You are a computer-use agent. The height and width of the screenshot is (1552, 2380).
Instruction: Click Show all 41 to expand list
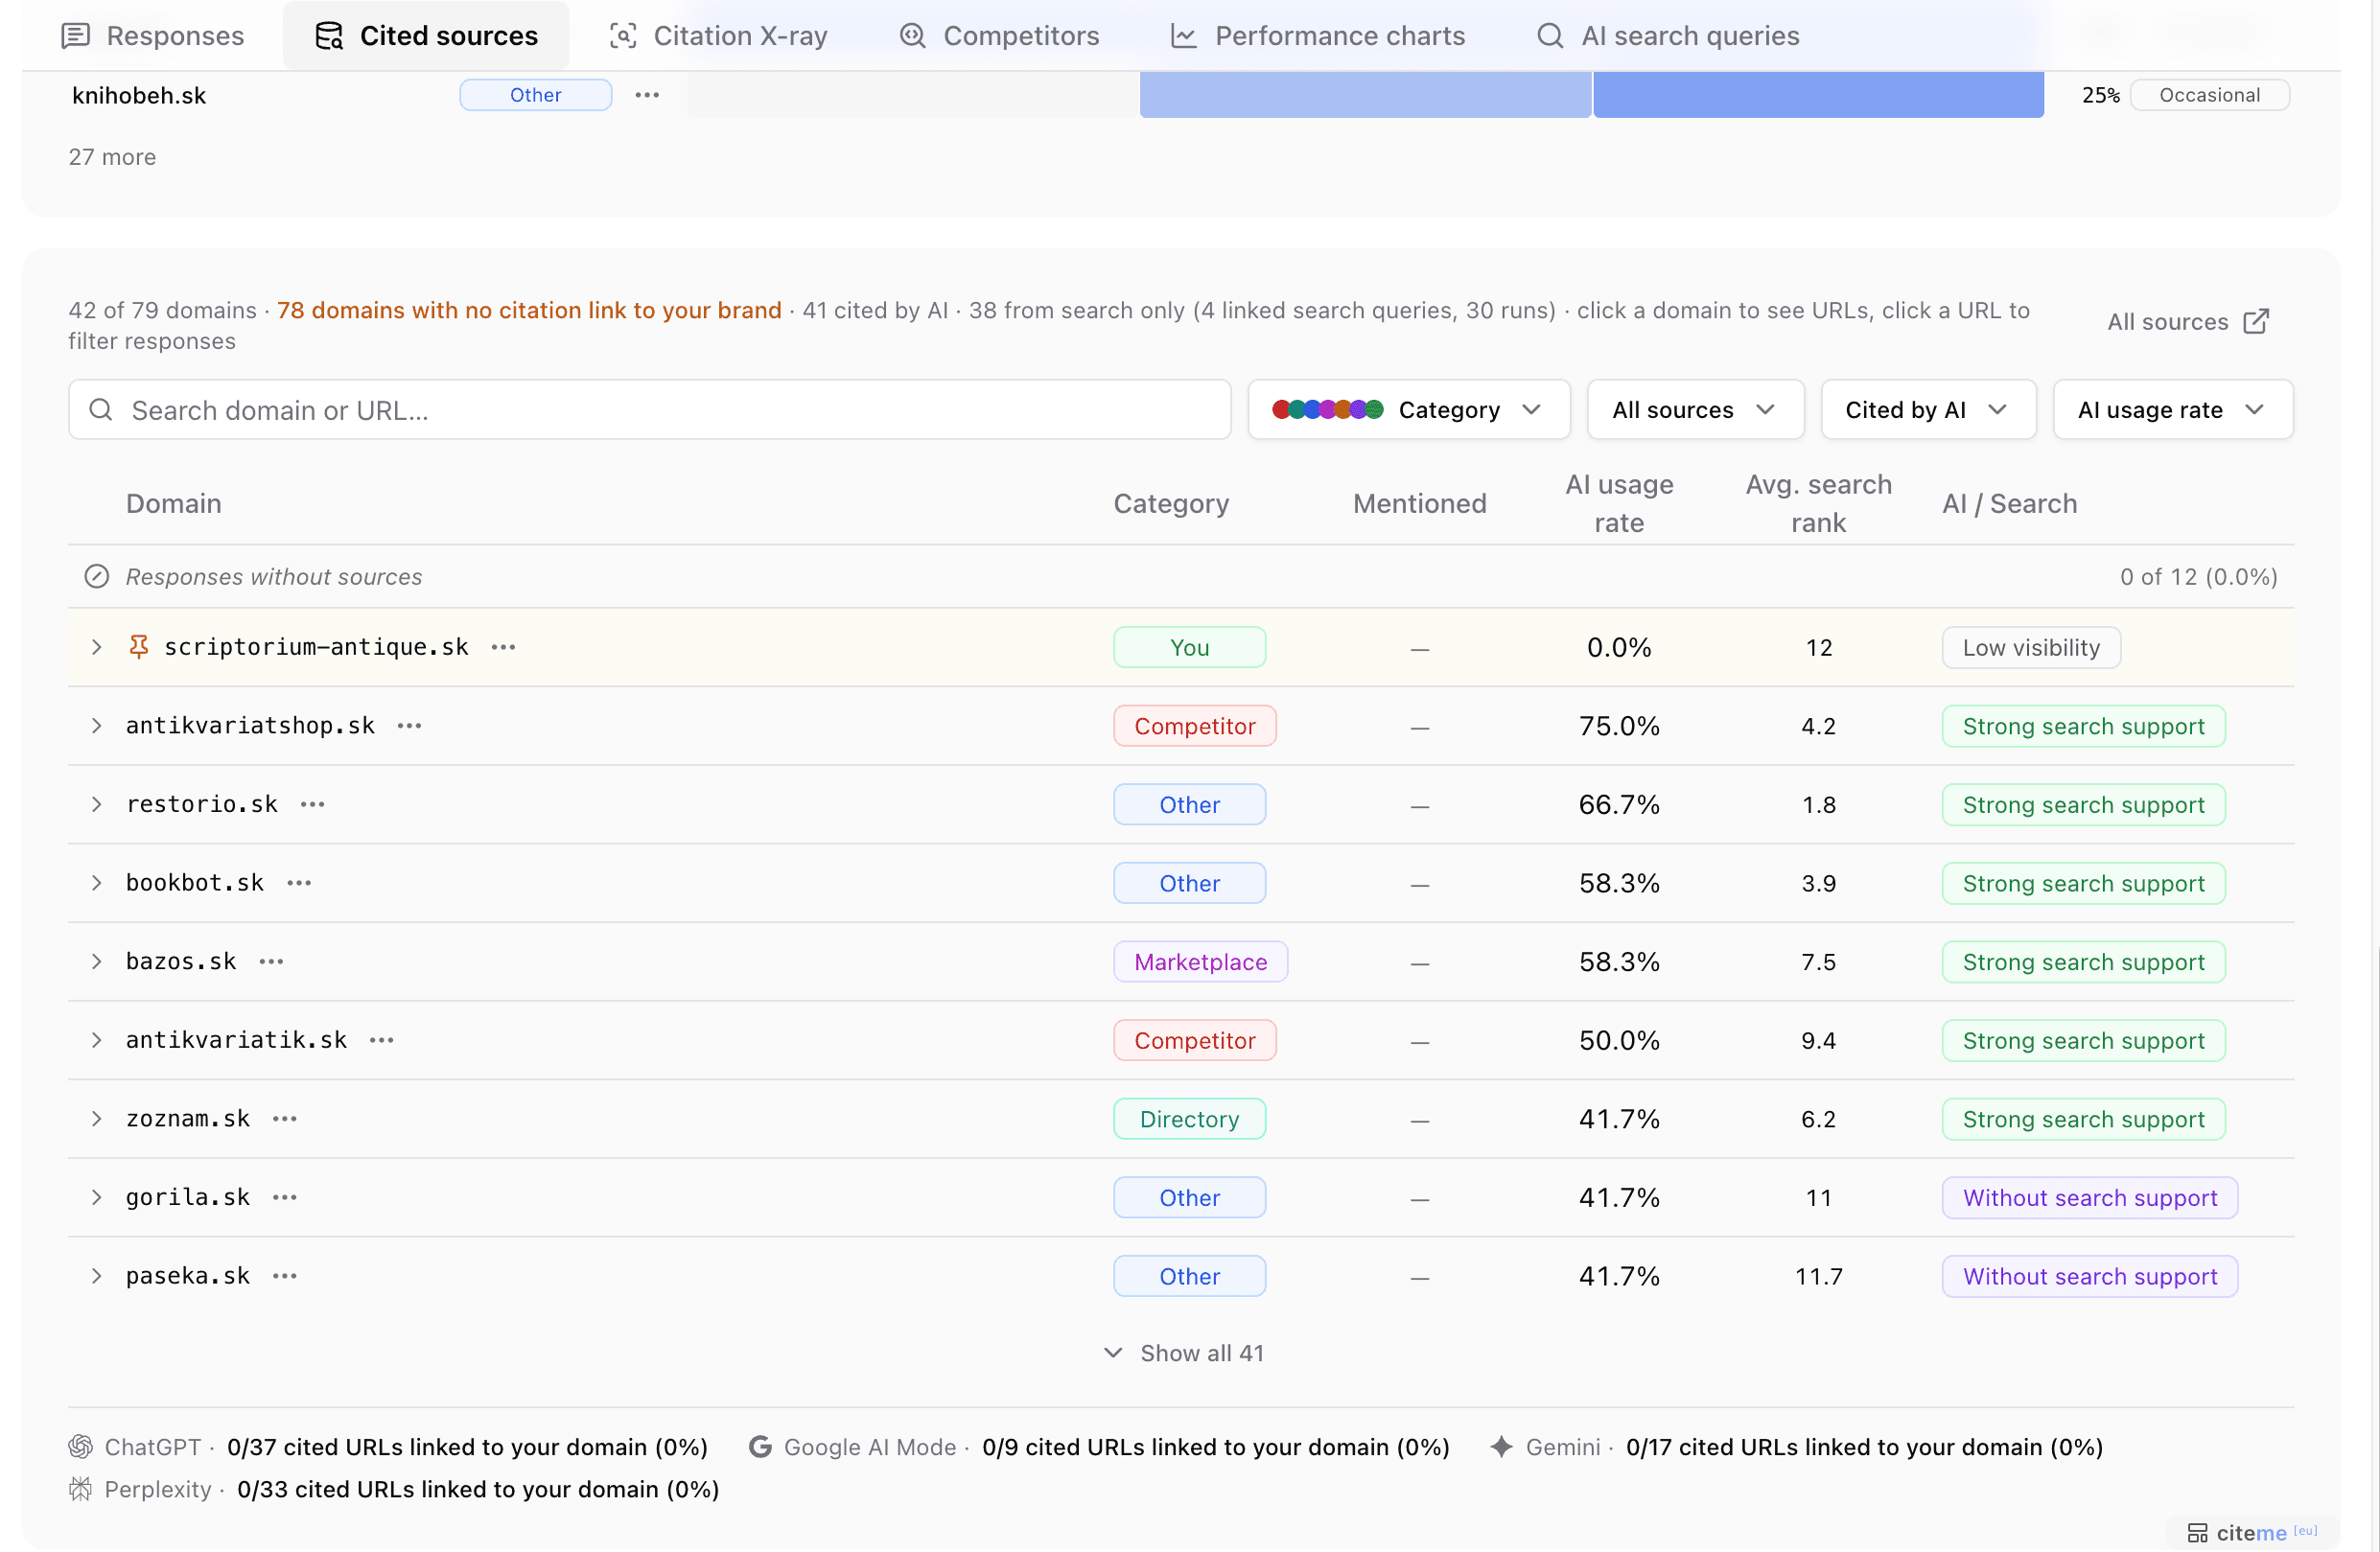coord(1184,1353)
